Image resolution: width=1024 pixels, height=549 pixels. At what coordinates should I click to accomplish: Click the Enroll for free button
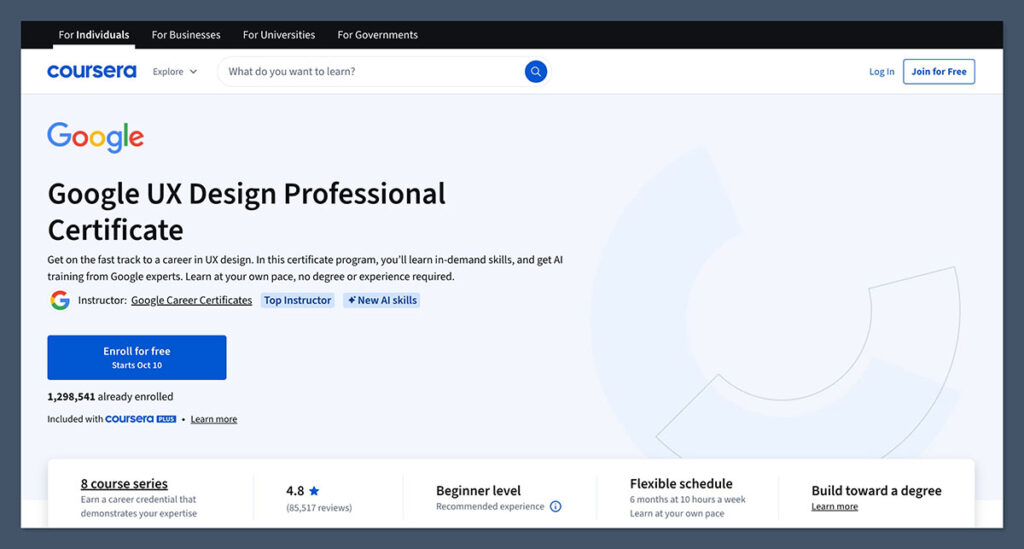click(x=137, y=357)
